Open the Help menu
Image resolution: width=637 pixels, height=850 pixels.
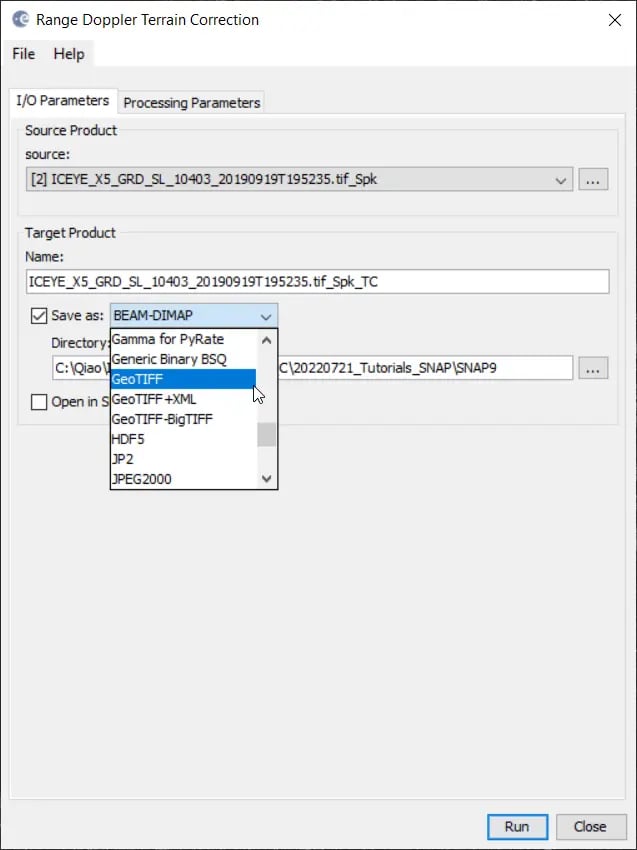(69, 54)
